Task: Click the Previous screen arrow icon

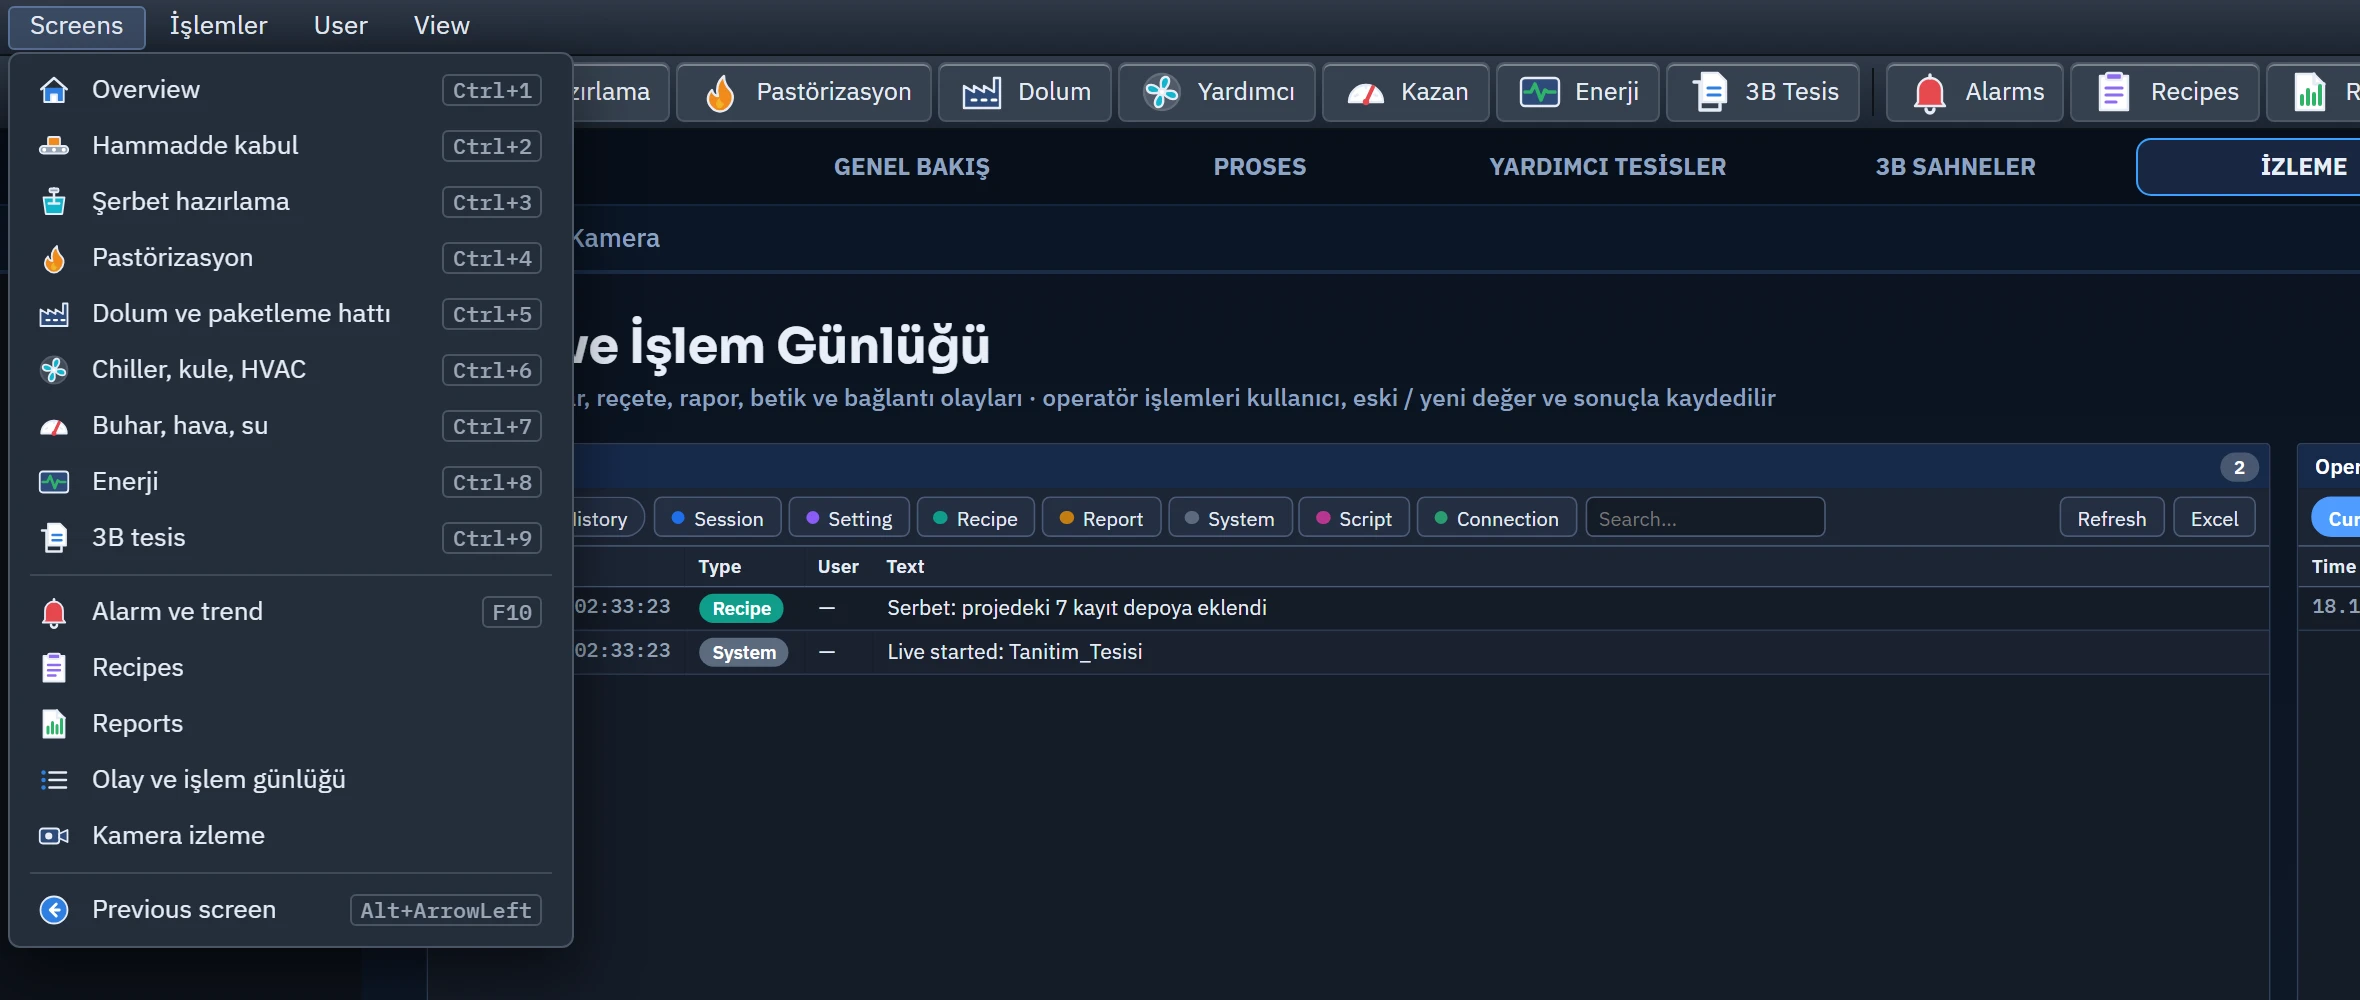Action: pos(54,910)
